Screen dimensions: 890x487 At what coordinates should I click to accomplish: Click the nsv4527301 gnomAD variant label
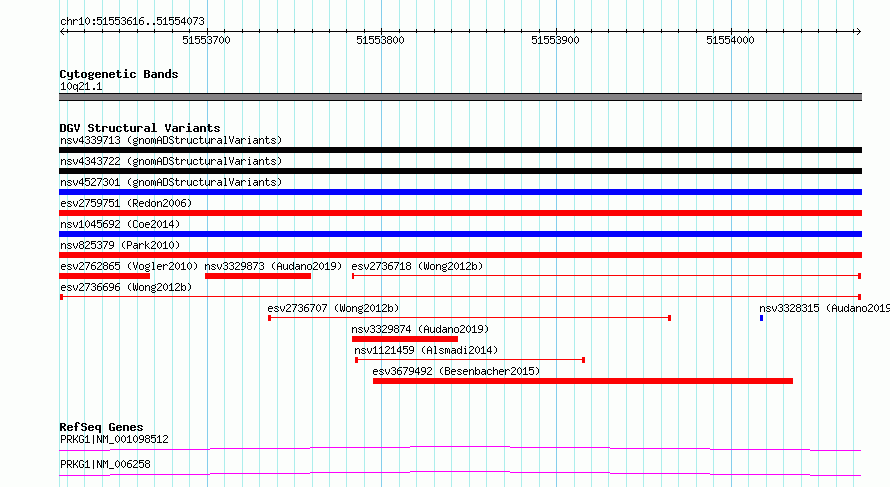tap(171, 182)
